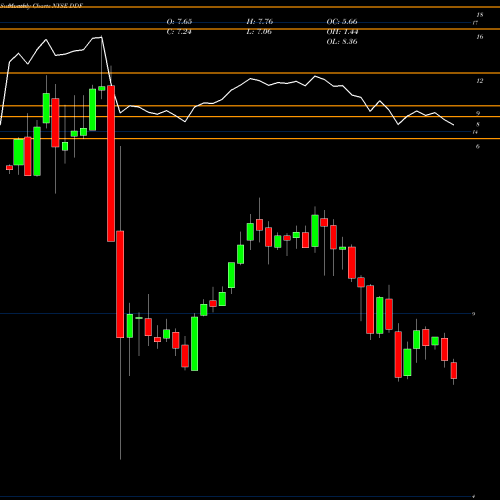Select the low price 'L: 7.06'

[259, 32]
